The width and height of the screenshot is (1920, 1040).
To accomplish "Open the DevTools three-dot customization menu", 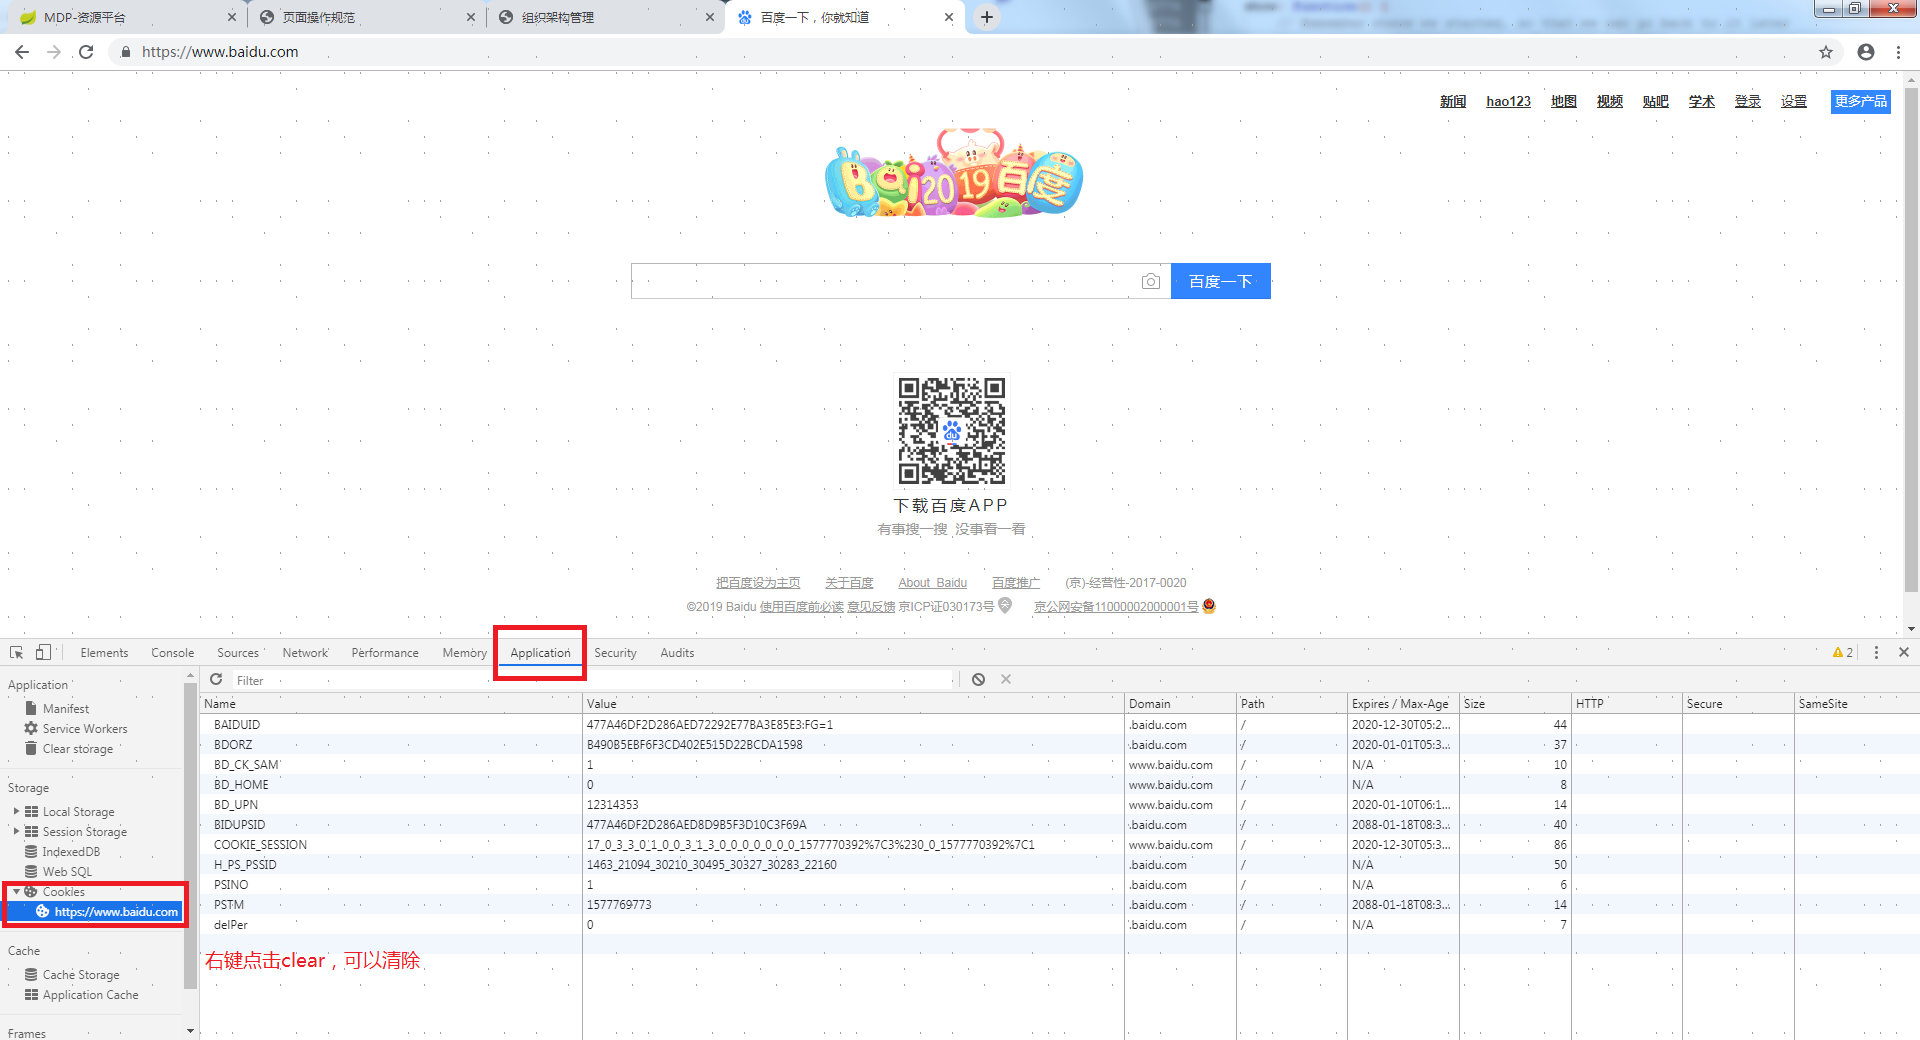I will [1877, 652].
